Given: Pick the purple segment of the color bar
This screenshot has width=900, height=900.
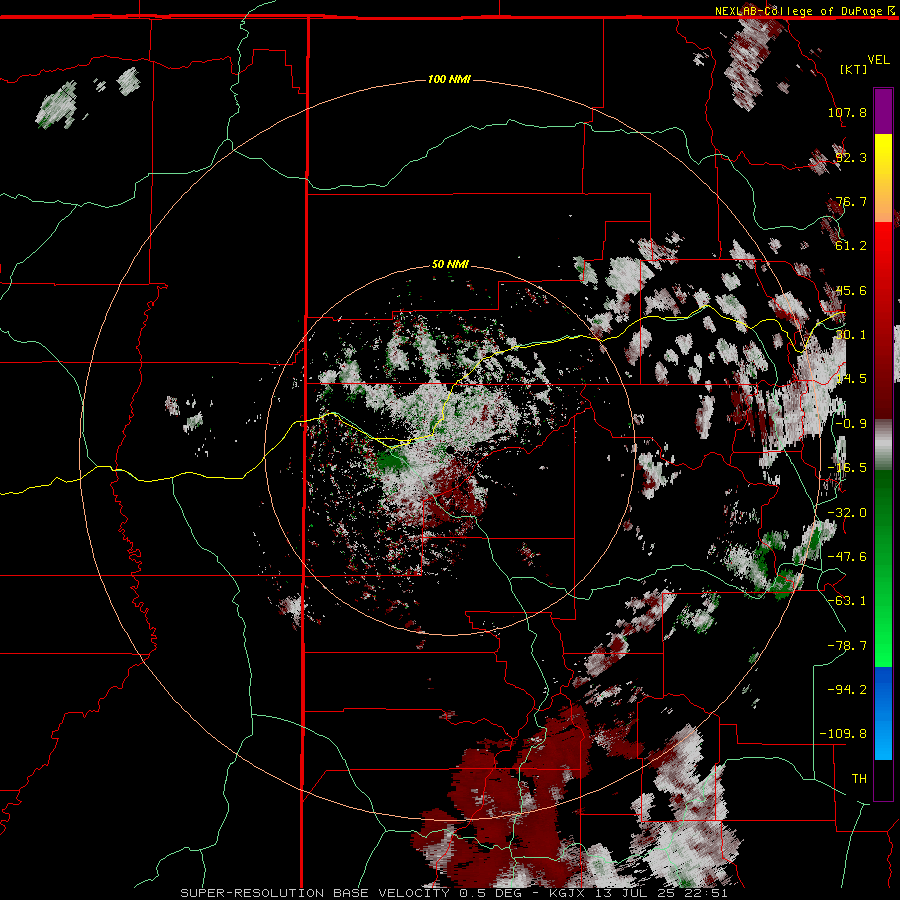Looking at the screenshot, I should tap(883, 111).
